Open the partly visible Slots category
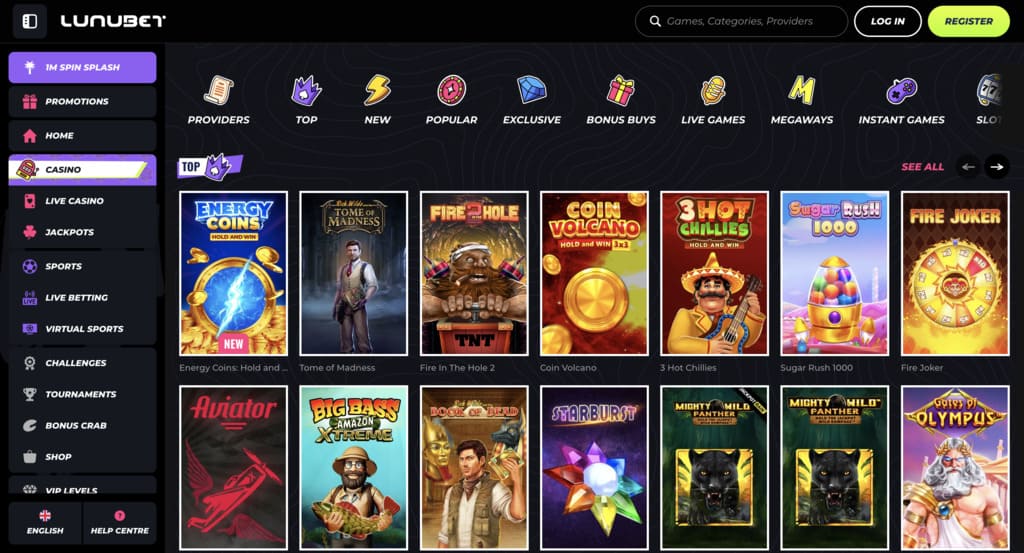This screenshot has height=553, width=1024. [x=989, y=99]
